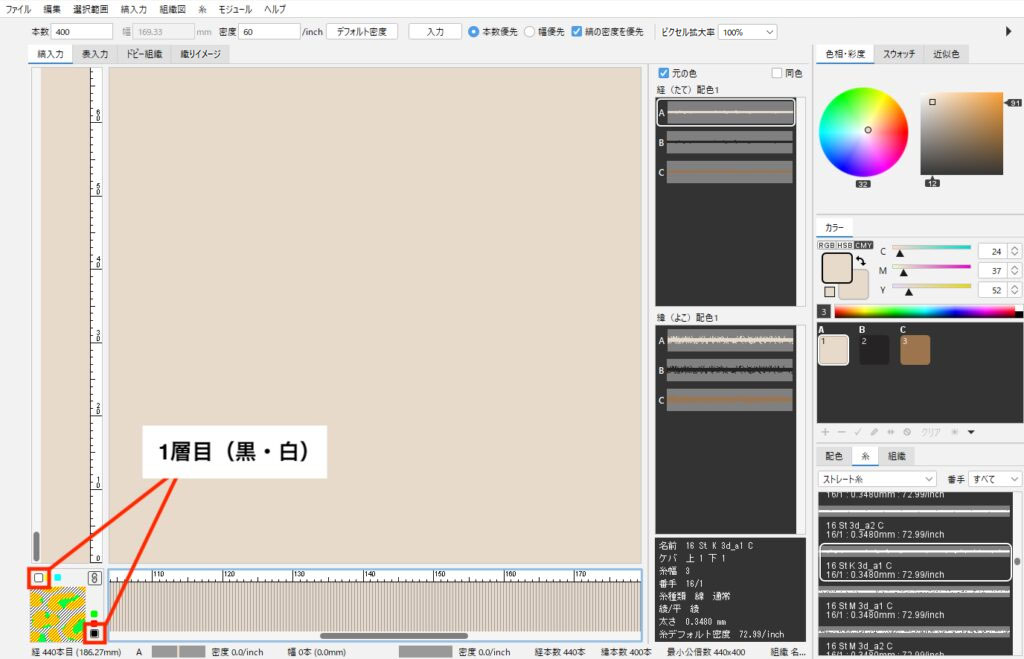Click the white layer square above the weave thumbnail
The height and width of the screenshot is (659, 1024).
pos(38,578)
